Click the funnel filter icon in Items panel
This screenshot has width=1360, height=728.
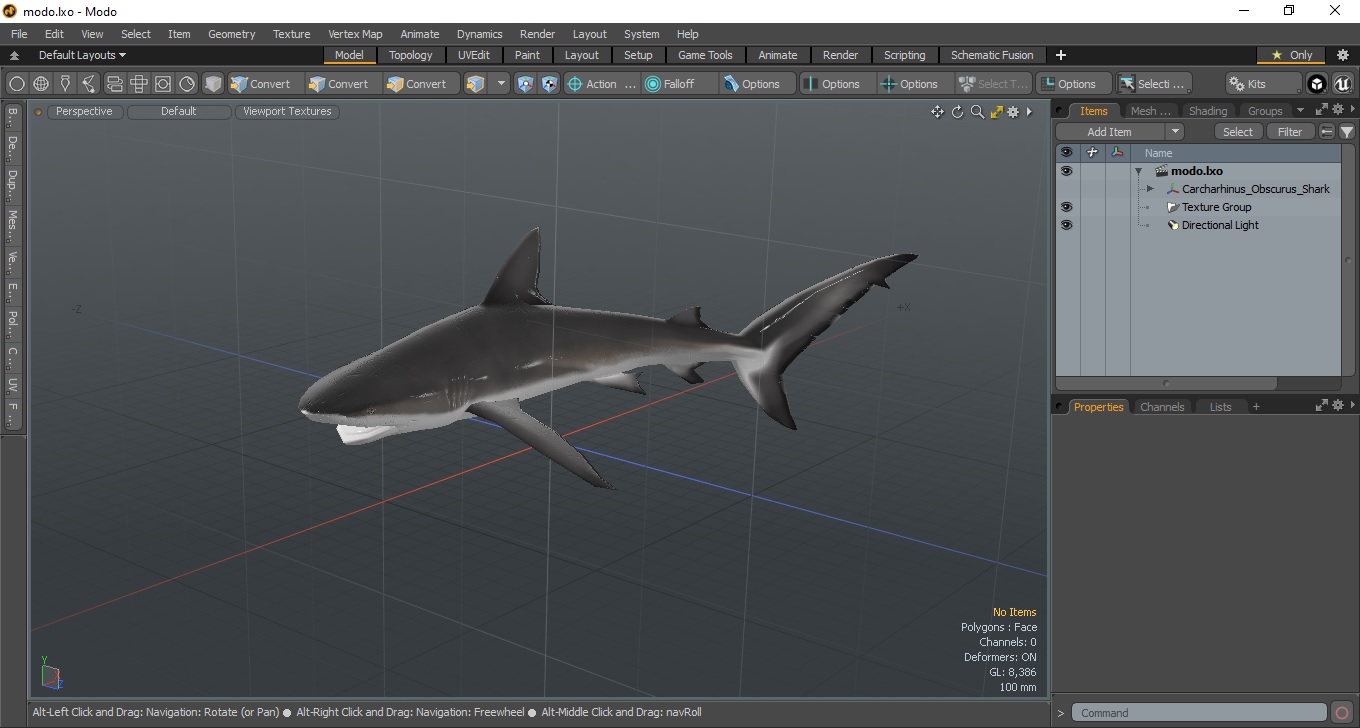tap(1347, 132)
